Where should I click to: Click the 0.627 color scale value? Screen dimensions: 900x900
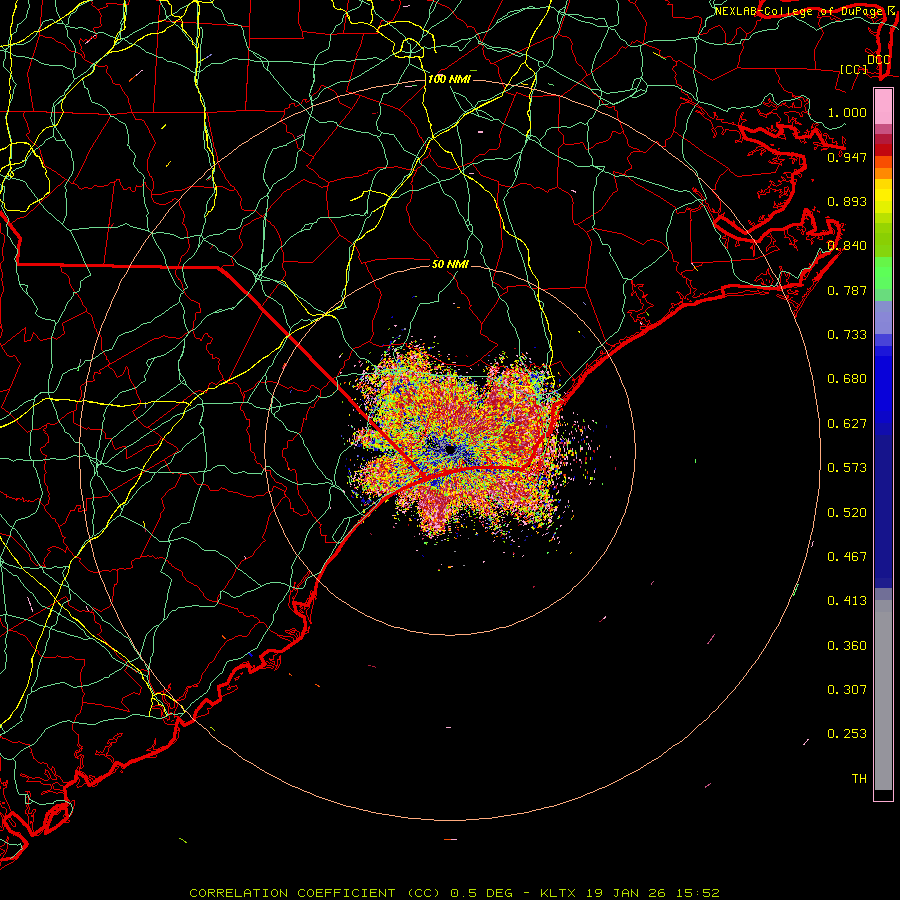click(847, 424)
